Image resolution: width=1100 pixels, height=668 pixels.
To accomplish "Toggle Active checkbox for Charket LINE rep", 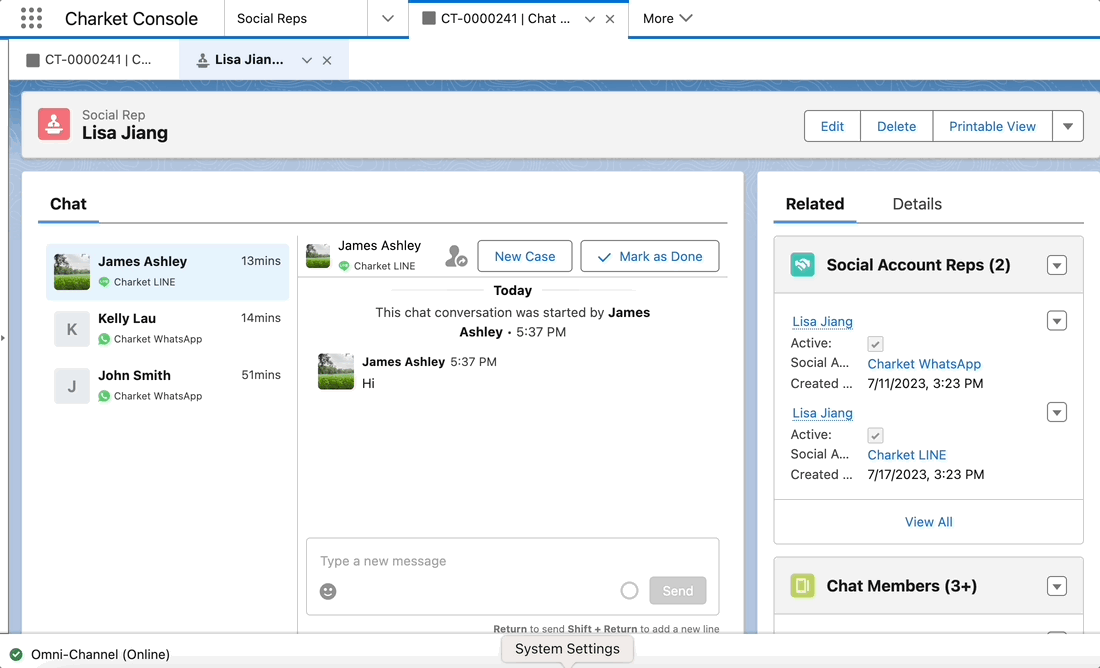I will [x=875, y=435].
